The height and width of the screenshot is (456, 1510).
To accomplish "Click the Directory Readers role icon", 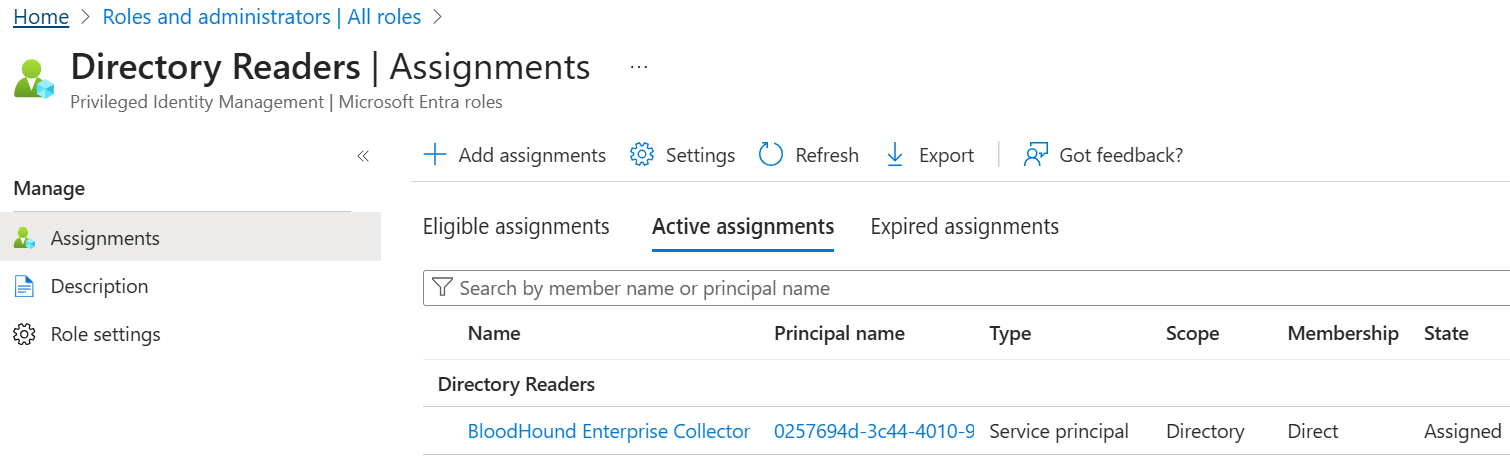I will click(34, 79).
